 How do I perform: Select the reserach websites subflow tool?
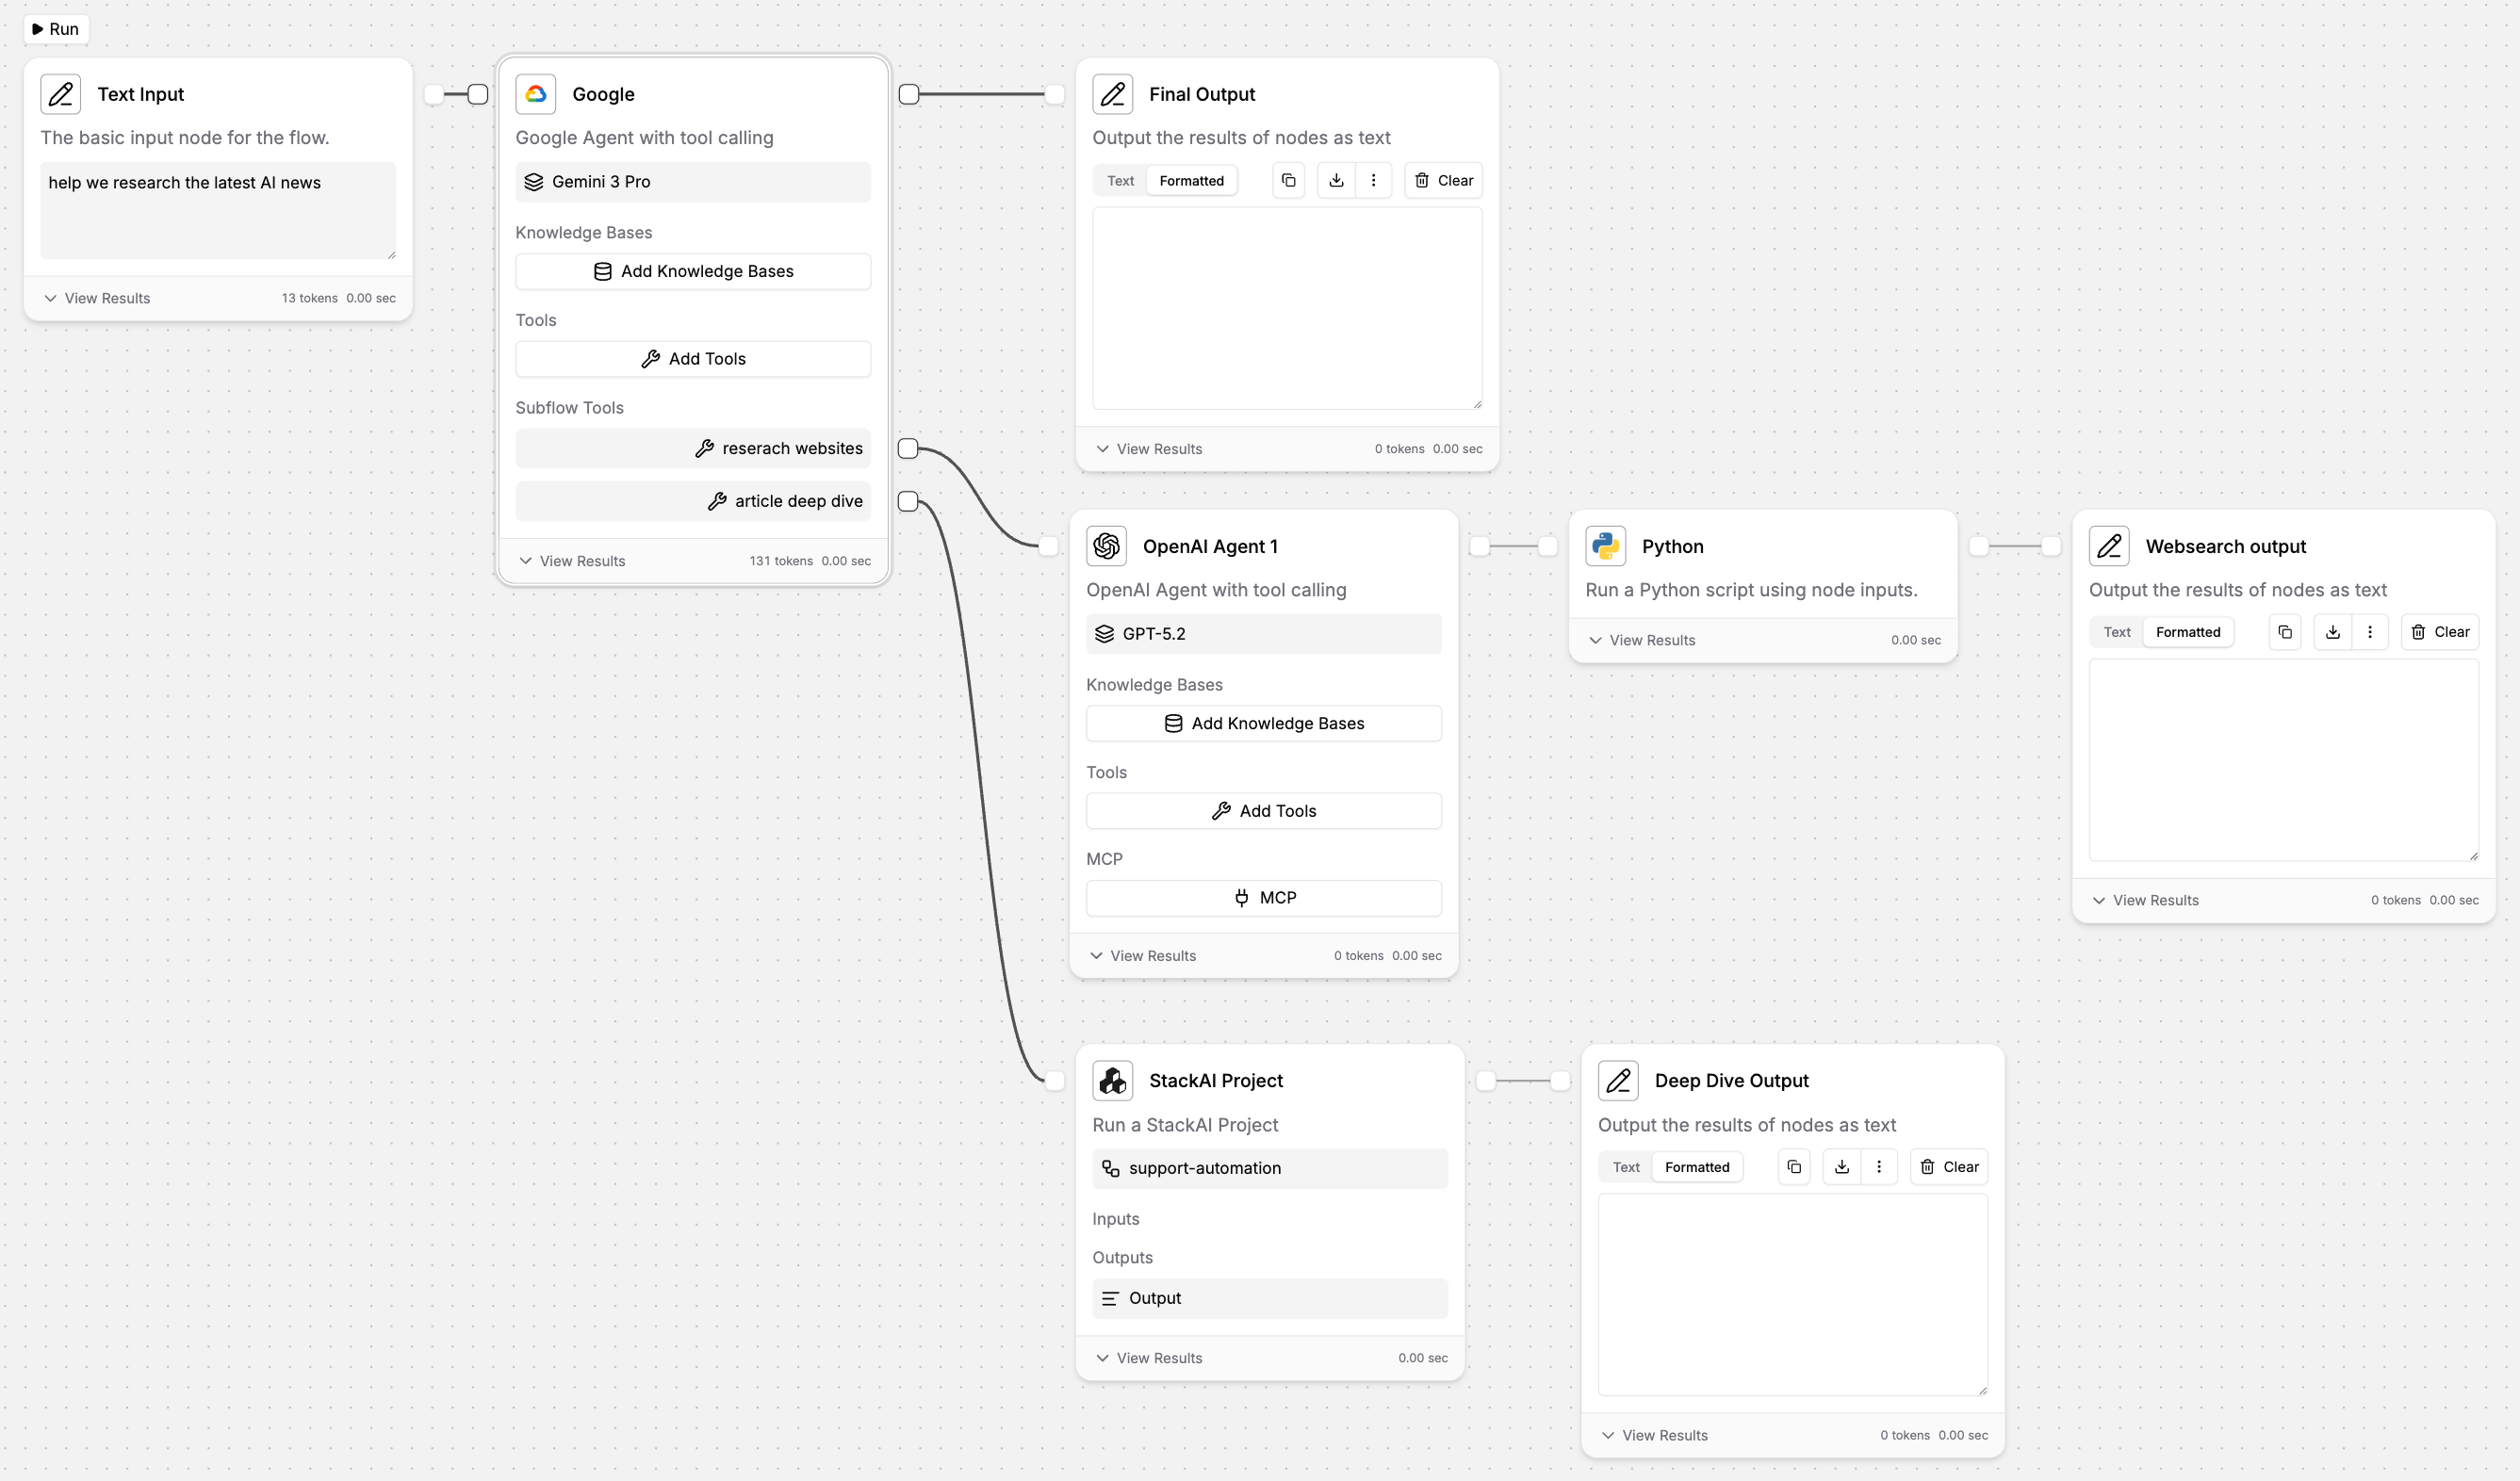693,449
